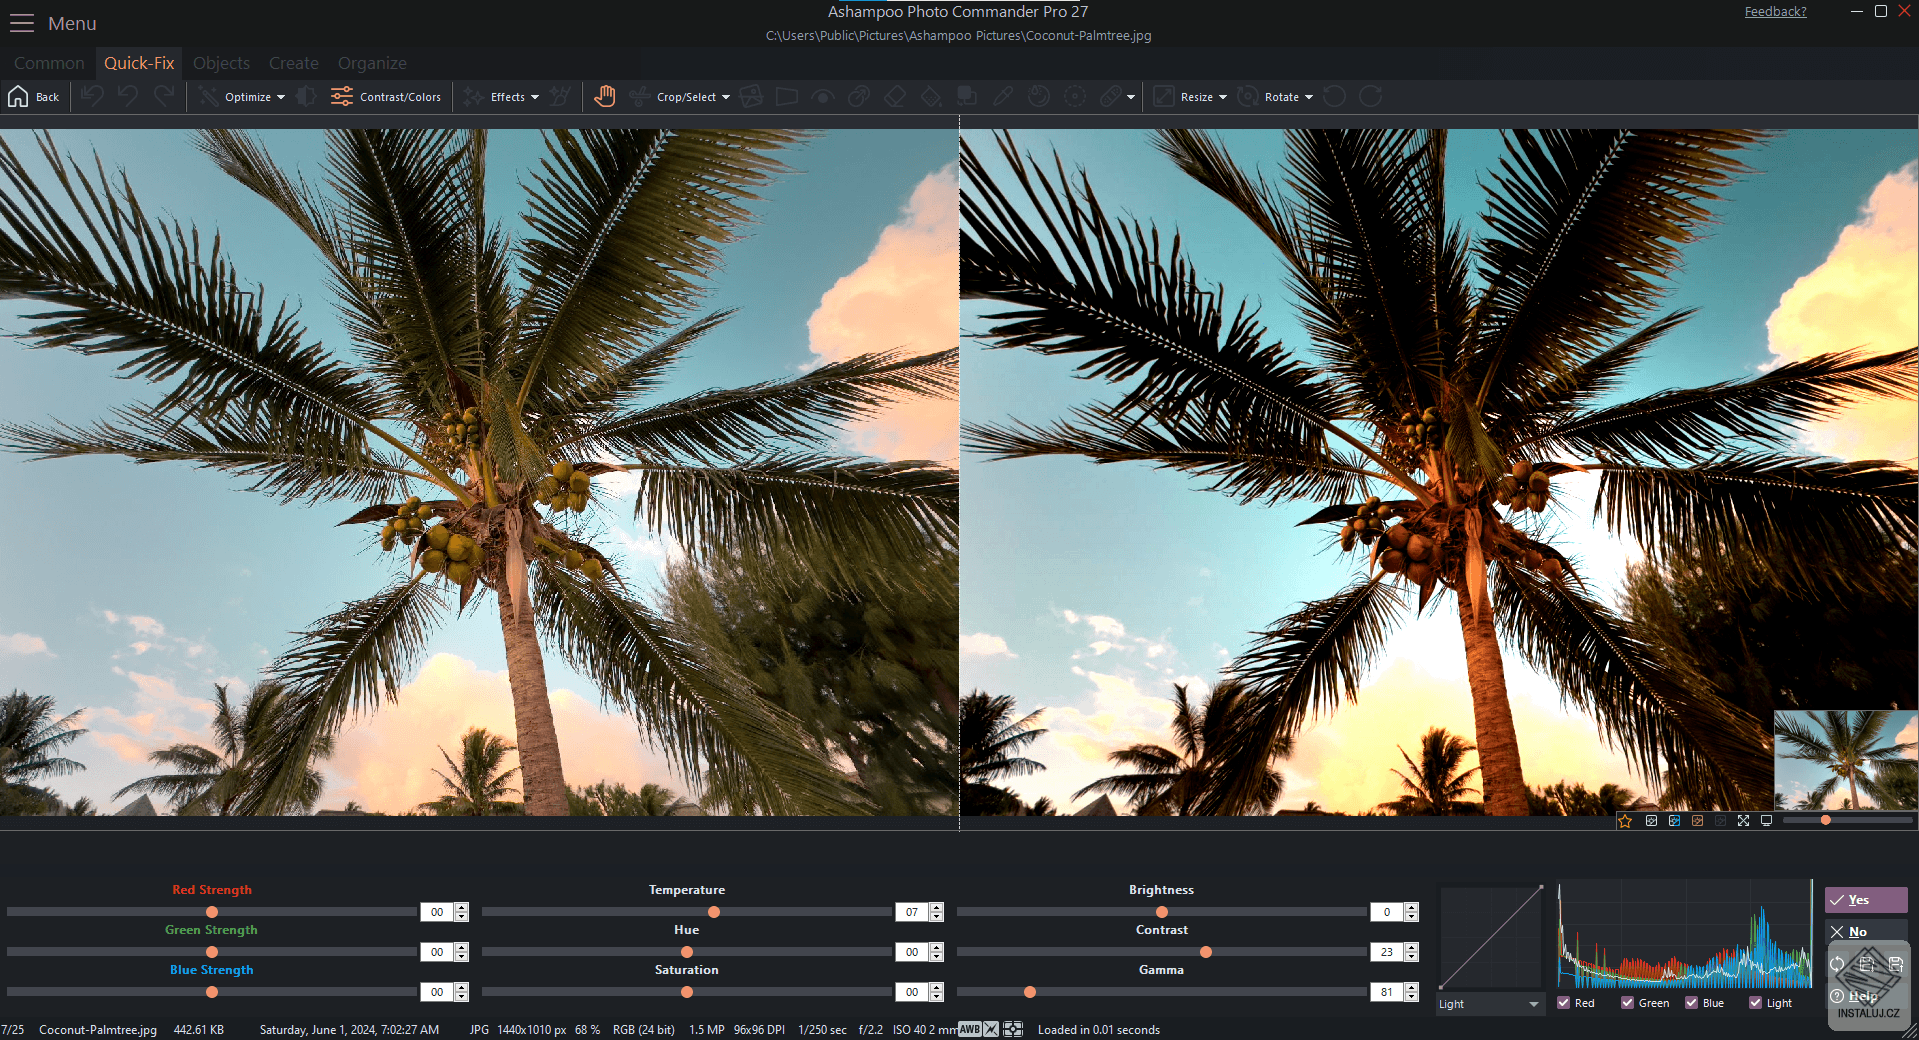The height and width of the screenshot is (1040, 1919).
Task: Uncheck the Green histogram checkbox
Action: click(x=1628, y=1003)
